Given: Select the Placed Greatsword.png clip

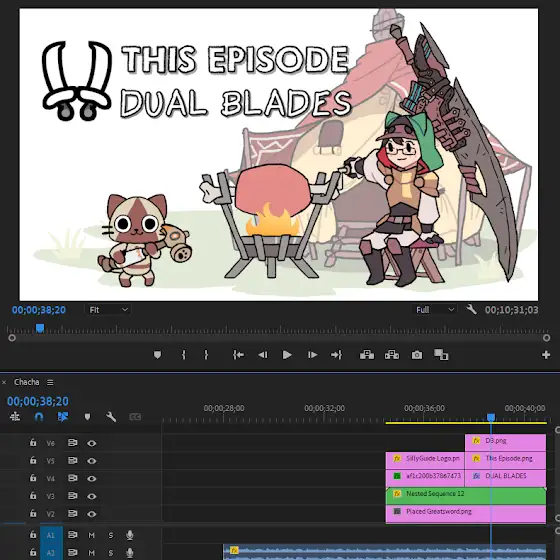Looking at the screenshot, I should coord(466,514).
